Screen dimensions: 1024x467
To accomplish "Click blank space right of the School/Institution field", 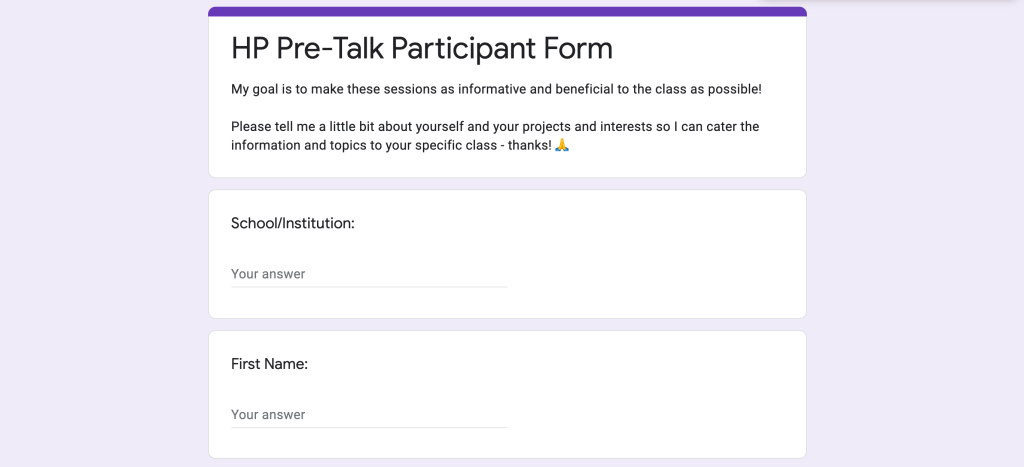I will 650,274.
